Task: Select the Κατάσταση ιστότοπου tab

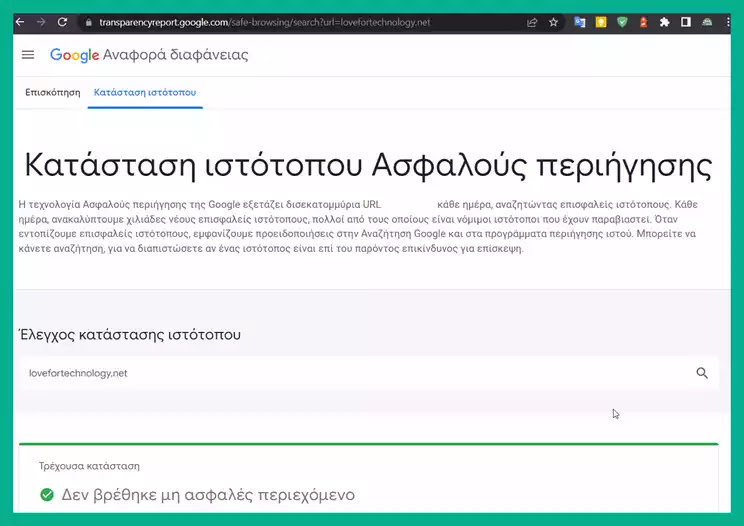Action: [x=145, y=92]
